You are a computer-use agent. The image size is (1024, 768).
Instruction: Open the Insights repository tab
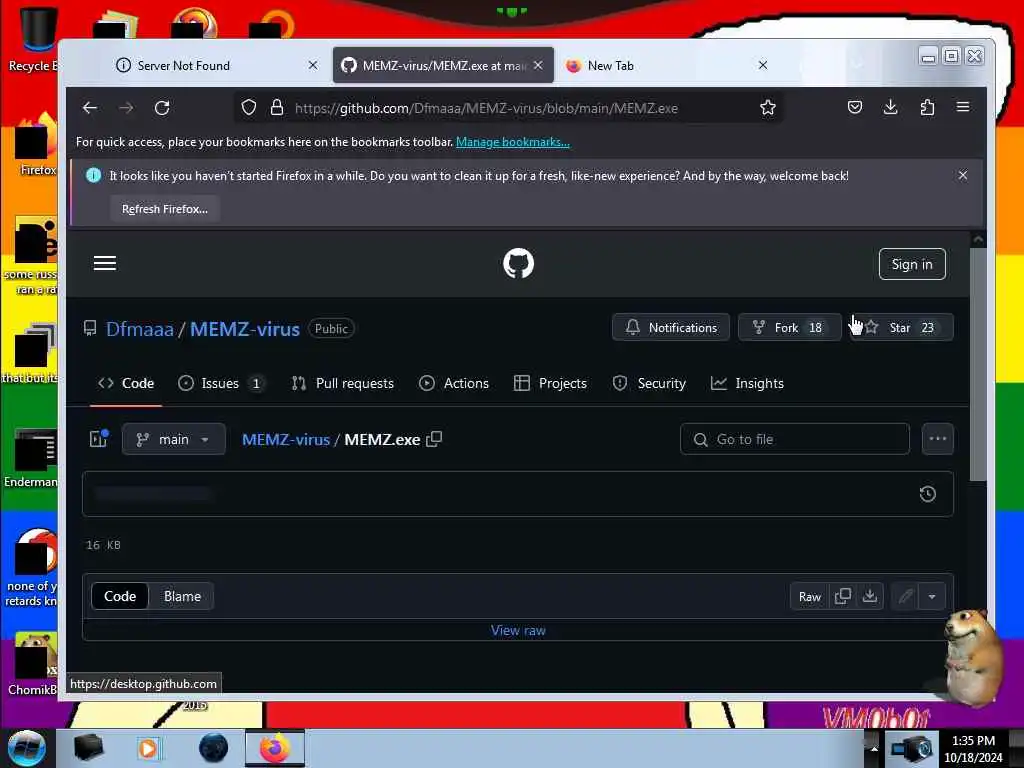[747, 383]
